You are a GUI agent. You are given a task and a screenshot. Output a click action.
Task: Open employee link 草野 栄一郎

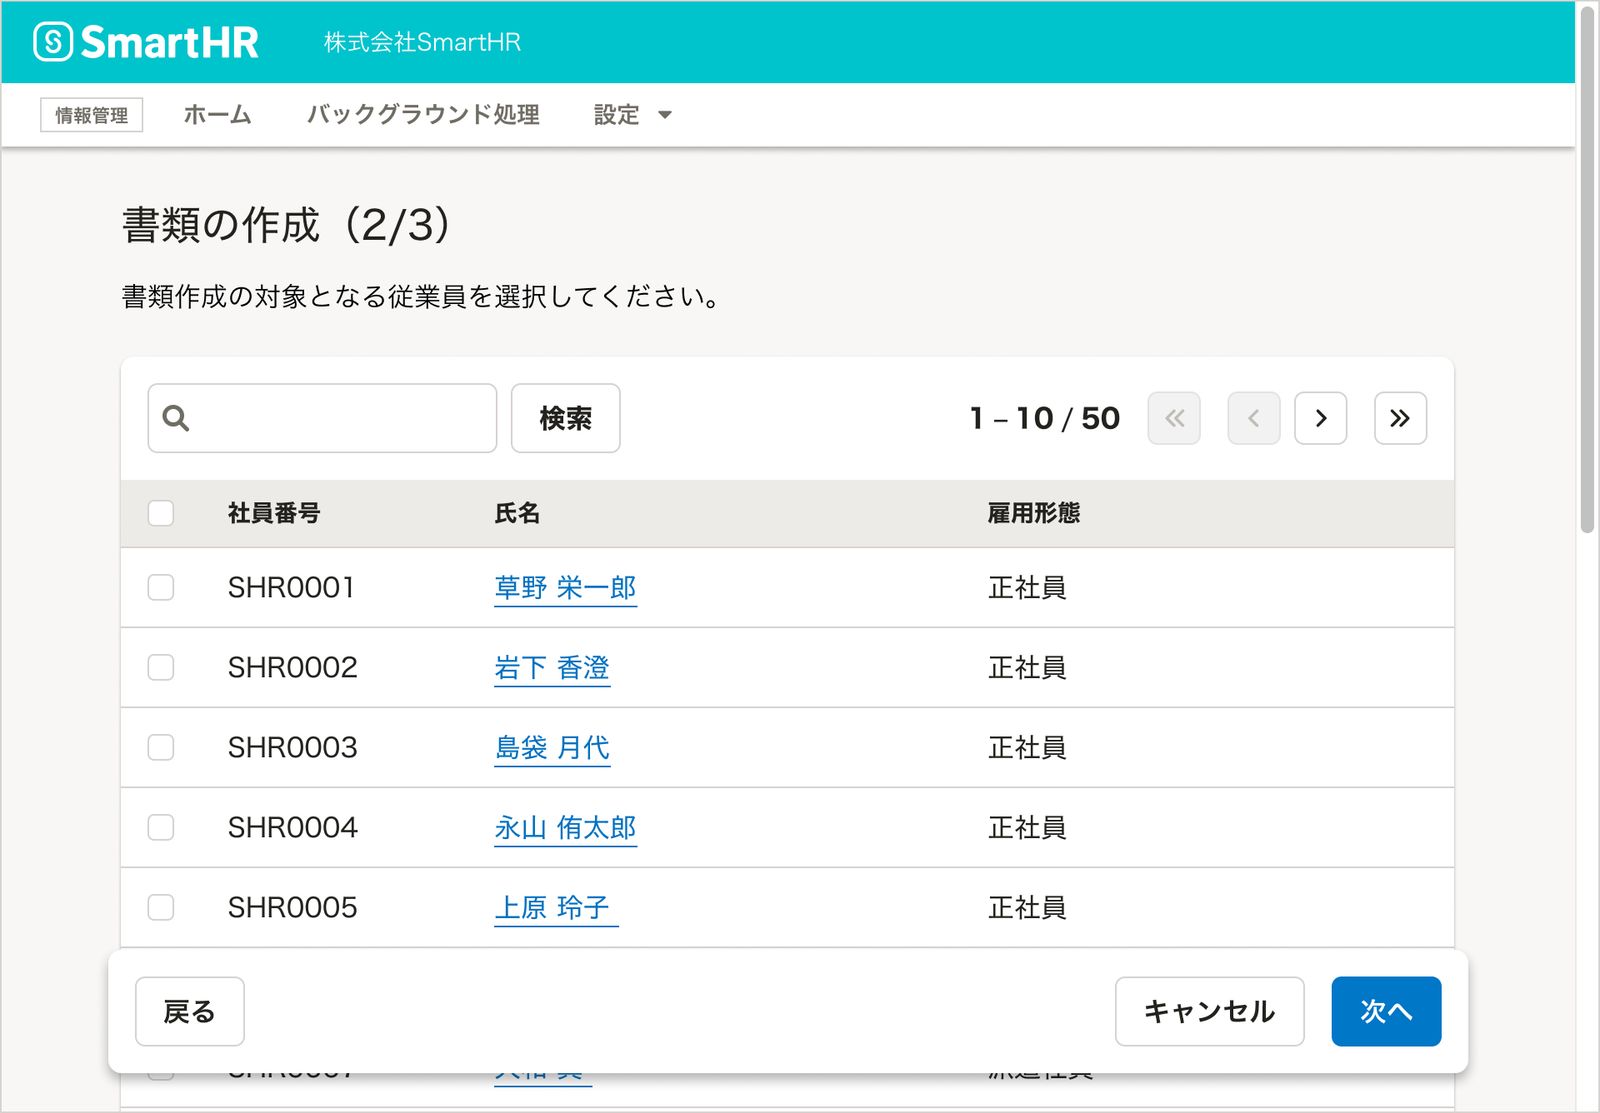tap(565, 587)
